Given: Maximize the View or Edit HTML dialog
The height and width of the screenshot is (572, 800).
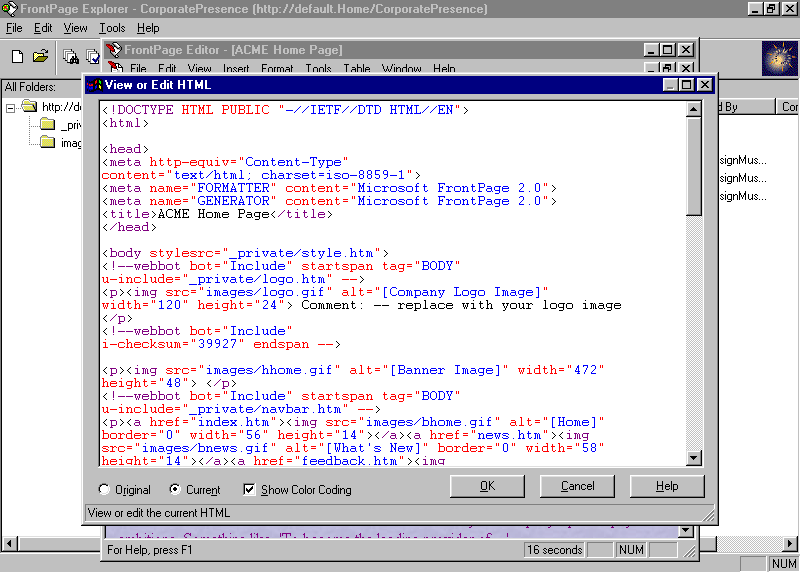Looking at the screenshot, I should click(687, 85).
